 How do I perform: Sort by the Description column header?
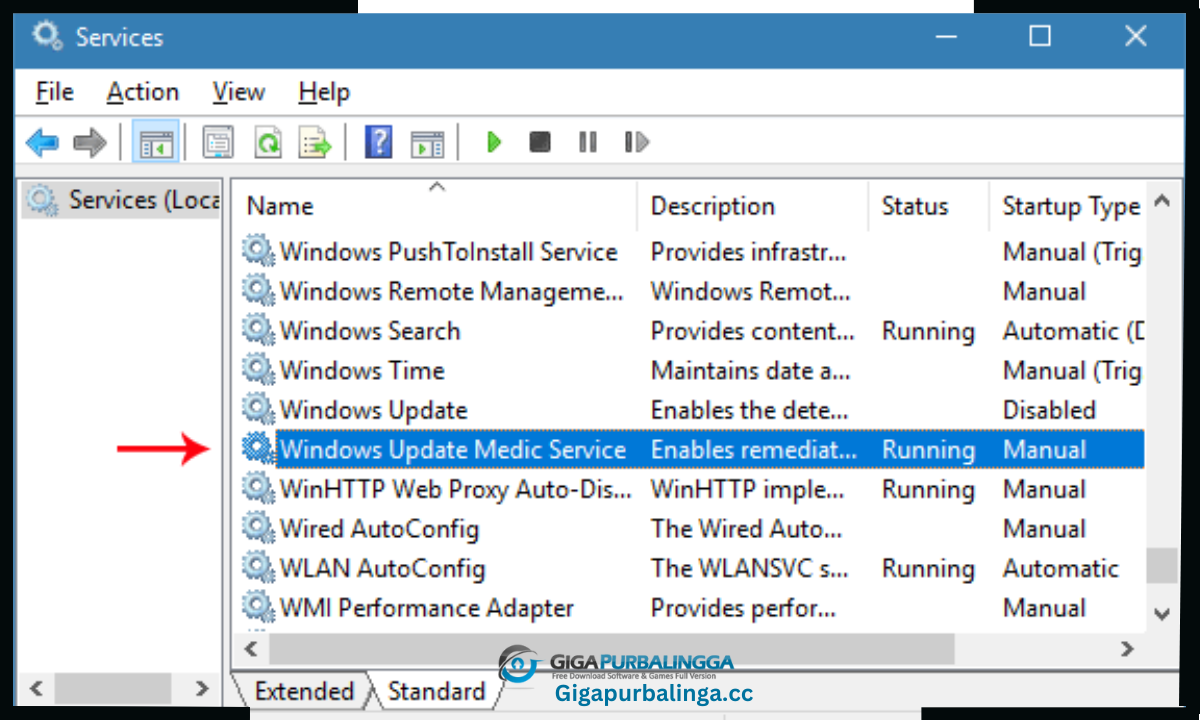(x=753, y=206)
